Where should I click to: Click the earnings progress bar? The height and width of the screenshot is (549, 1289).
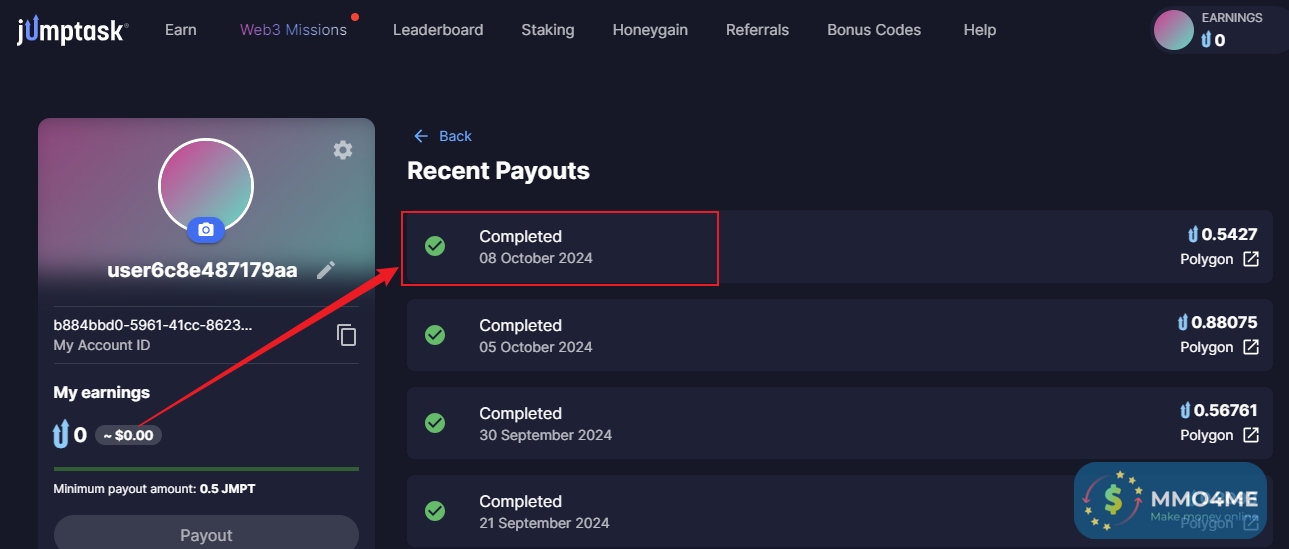tap(206, 468)
